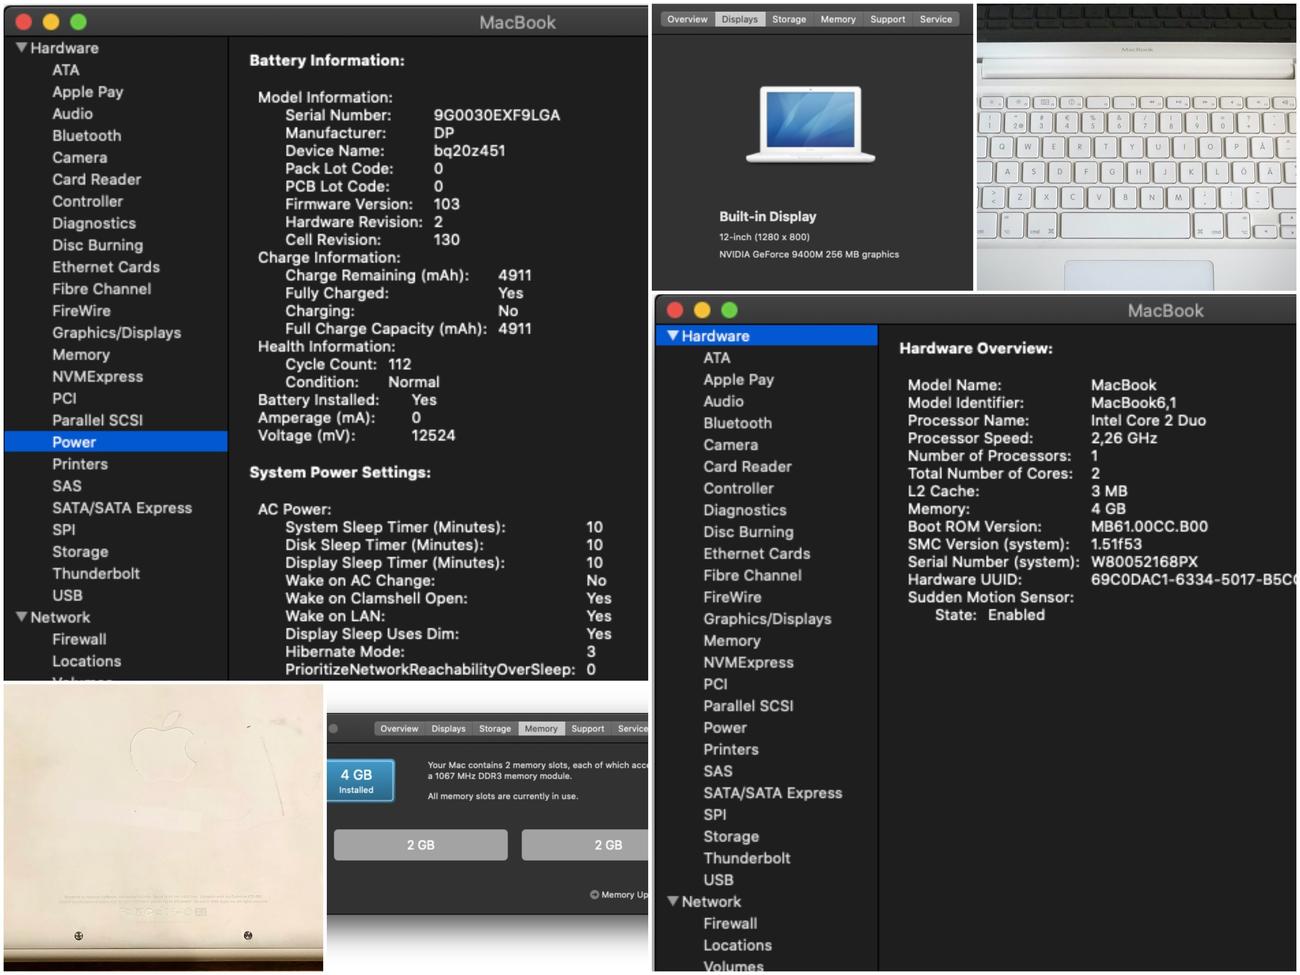
Task: Select SATA/SATA Express in the Battery Information window sidebar
Action: pos(122,508)
